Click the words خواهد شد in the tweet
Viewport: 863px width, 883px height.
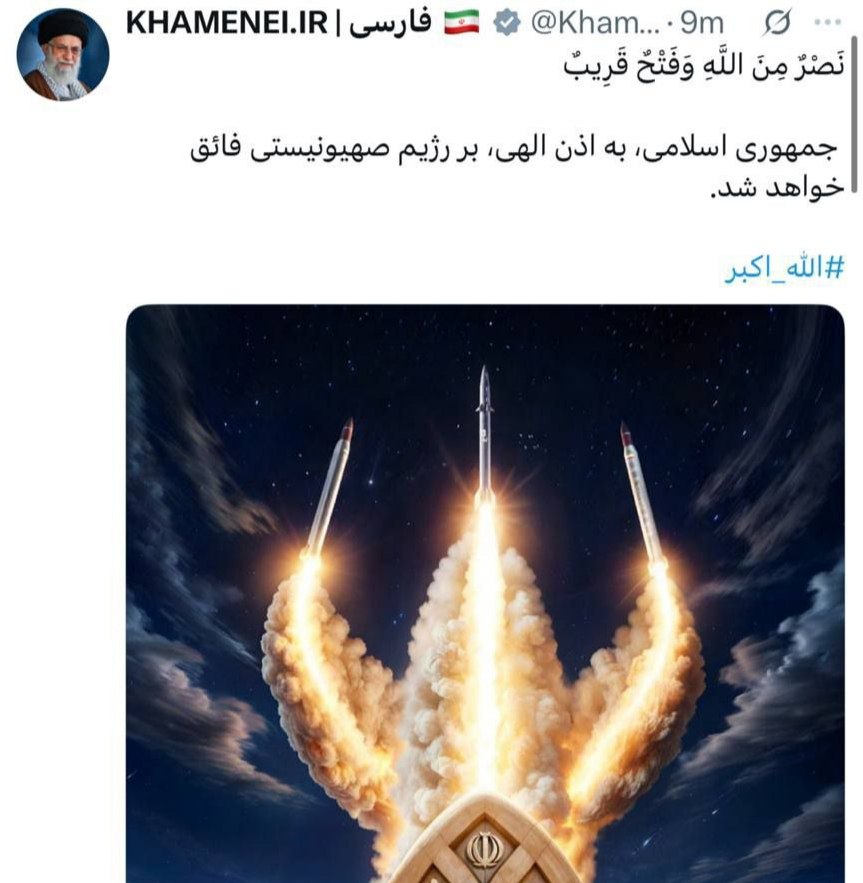pos(777,188)
